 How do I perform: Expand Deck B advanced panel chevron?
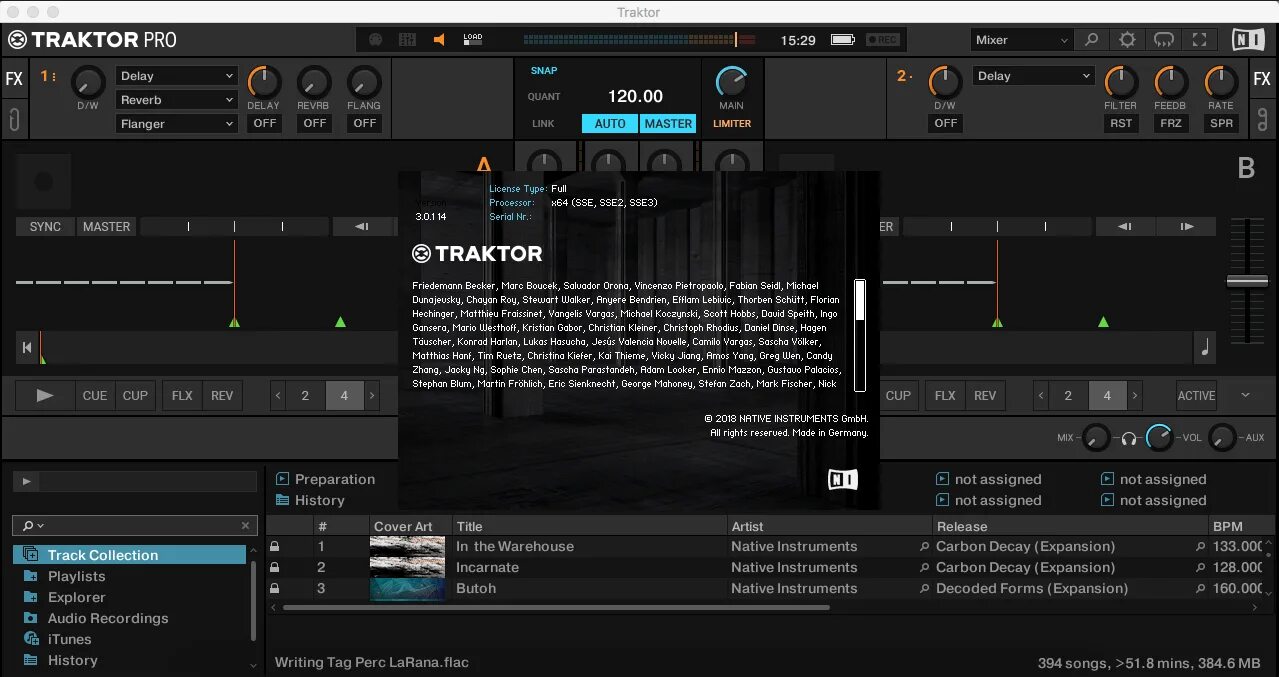tap(1245, 395)
